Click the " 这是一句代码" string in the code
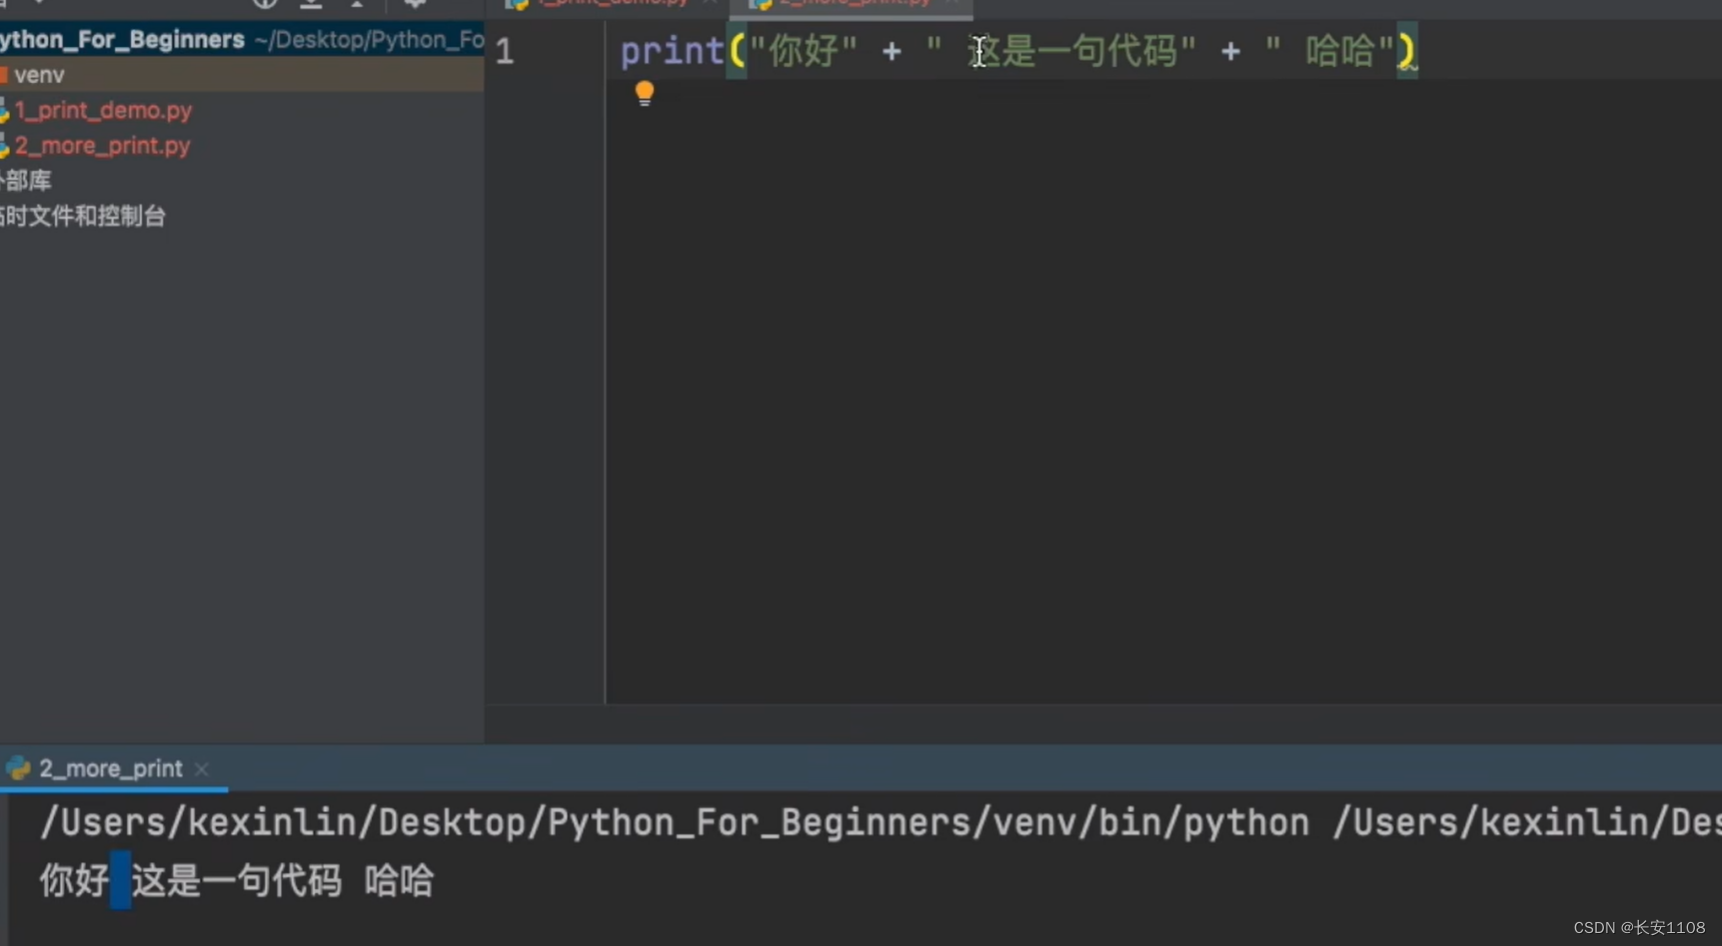The width and height of the screenshot is (1722, 946). [x=1061, y=50]
